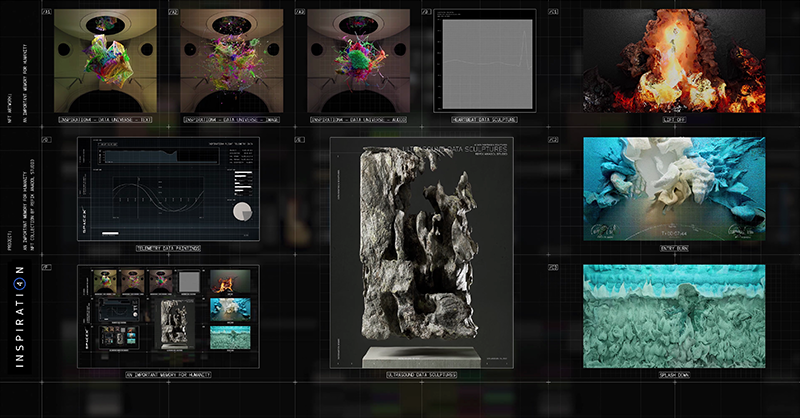Select the grey Heartbeat Data Sculpture graph panel

click(x=485, y=61)
